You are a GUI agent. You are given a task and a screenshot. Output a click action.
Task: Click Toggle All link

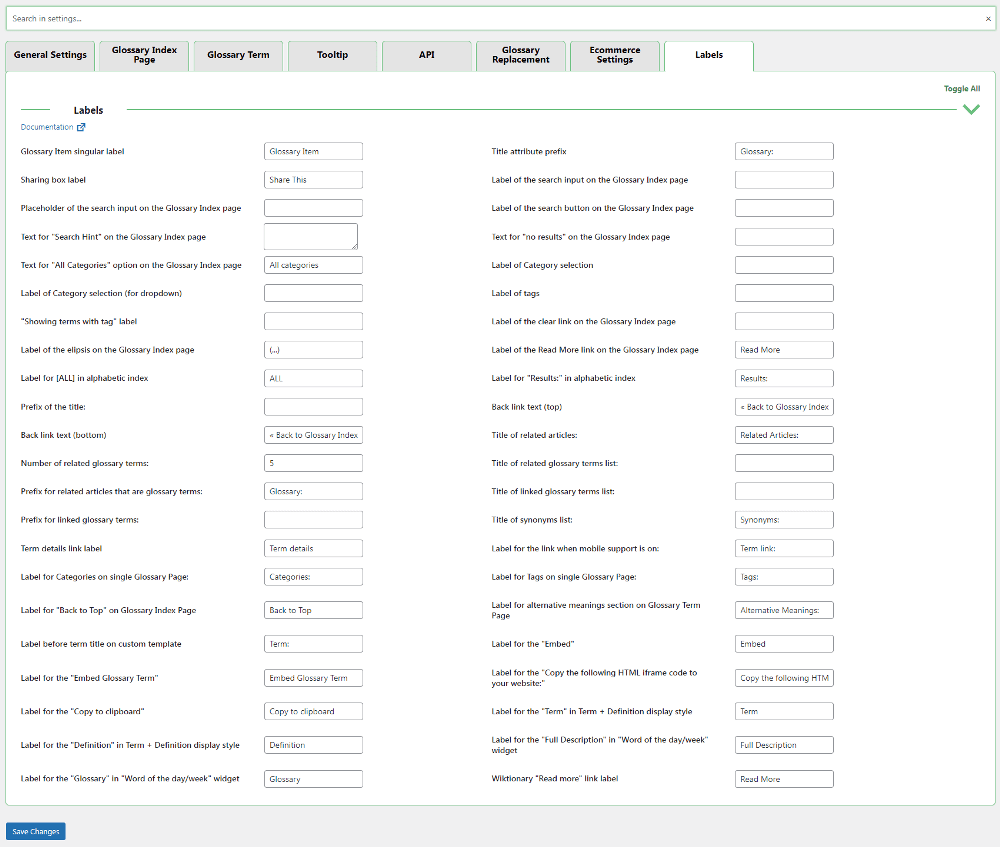pos(961,89)
